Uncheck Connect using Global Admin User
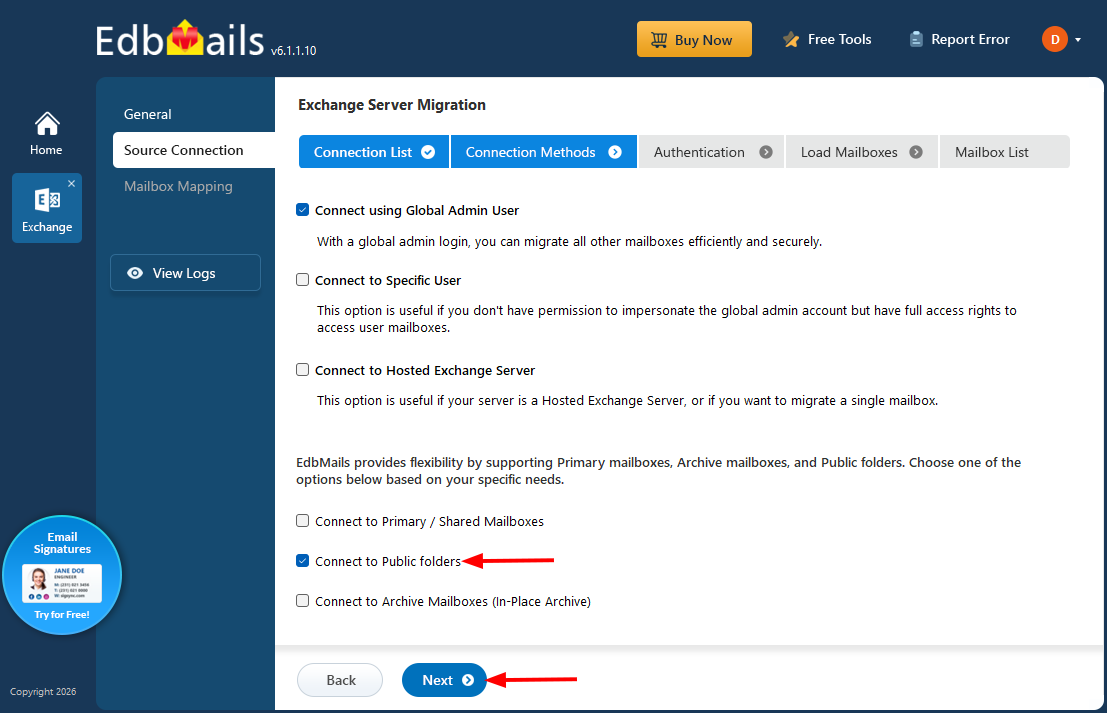Viewport: 1107px width, 713px height. [x=303, y=210]
